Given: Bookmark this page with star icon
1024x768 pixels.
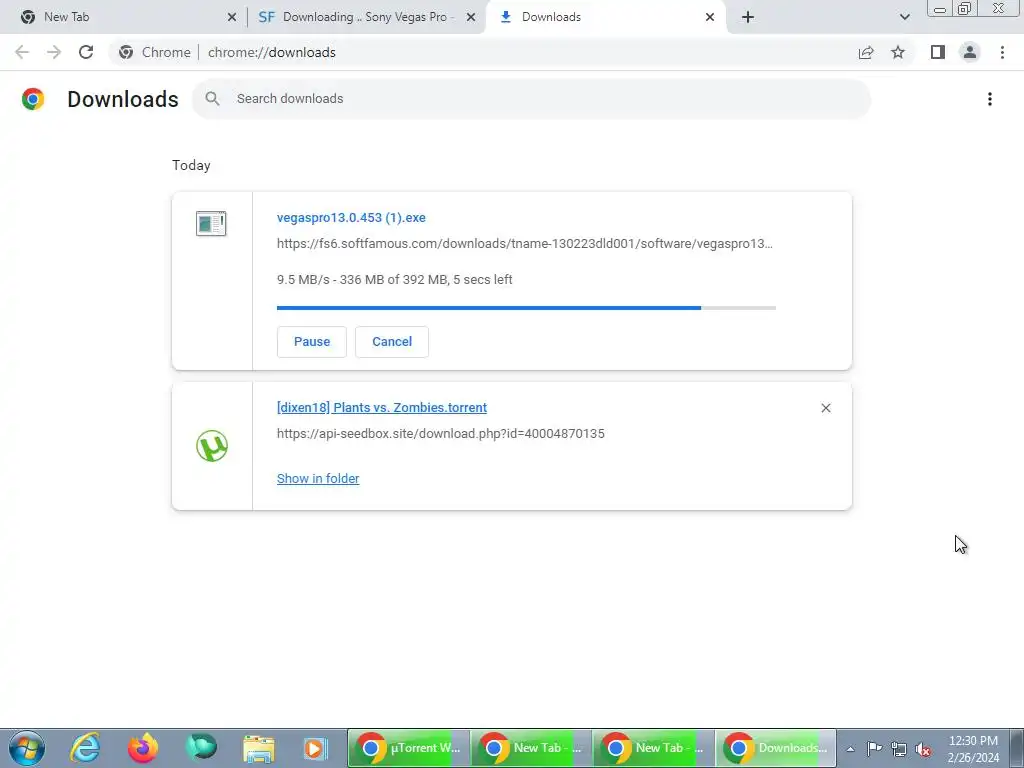Looking at the screenshot, I should (898, 52).
